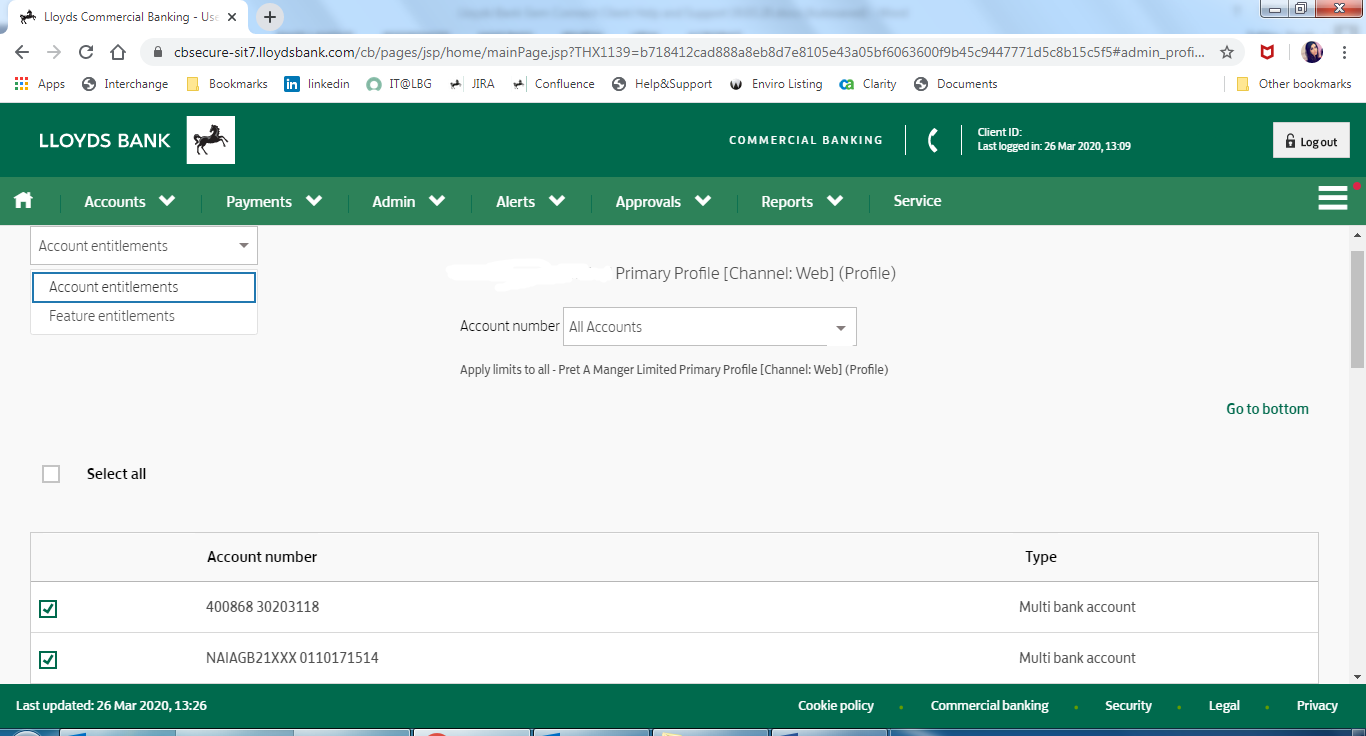Expand the Payments menu
Viewport: 1366px width, 736px height.
(x=274, y=201)
